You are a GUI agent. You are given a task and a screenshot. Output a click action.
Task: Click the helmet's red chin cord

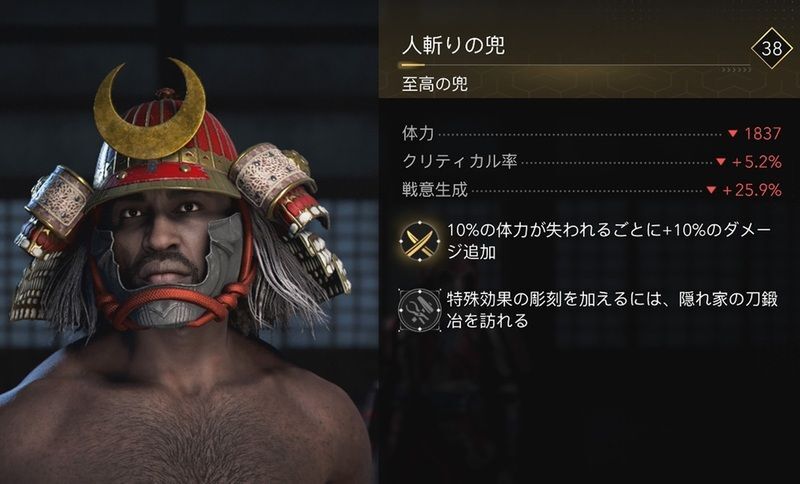[x=171, y=301]
